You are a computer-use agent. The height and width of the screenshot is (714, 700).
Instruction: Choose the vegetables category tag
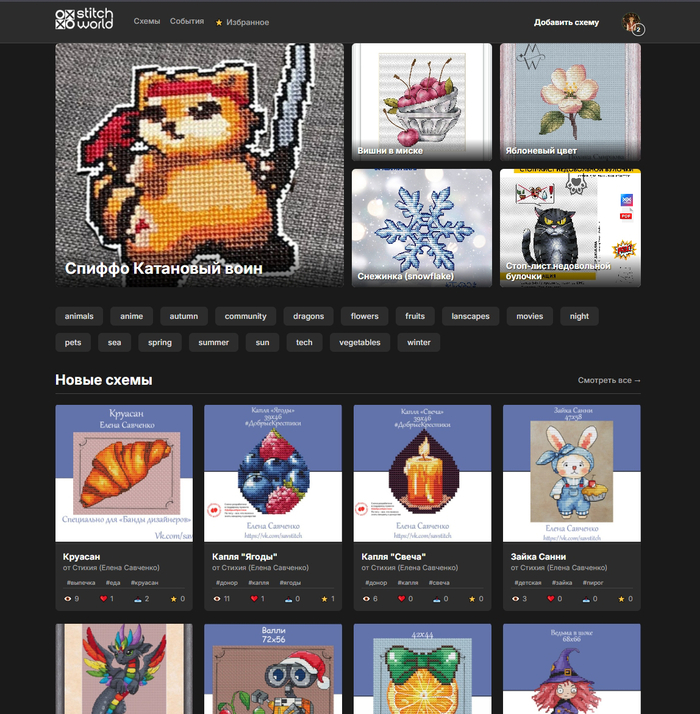click(360, 342)
